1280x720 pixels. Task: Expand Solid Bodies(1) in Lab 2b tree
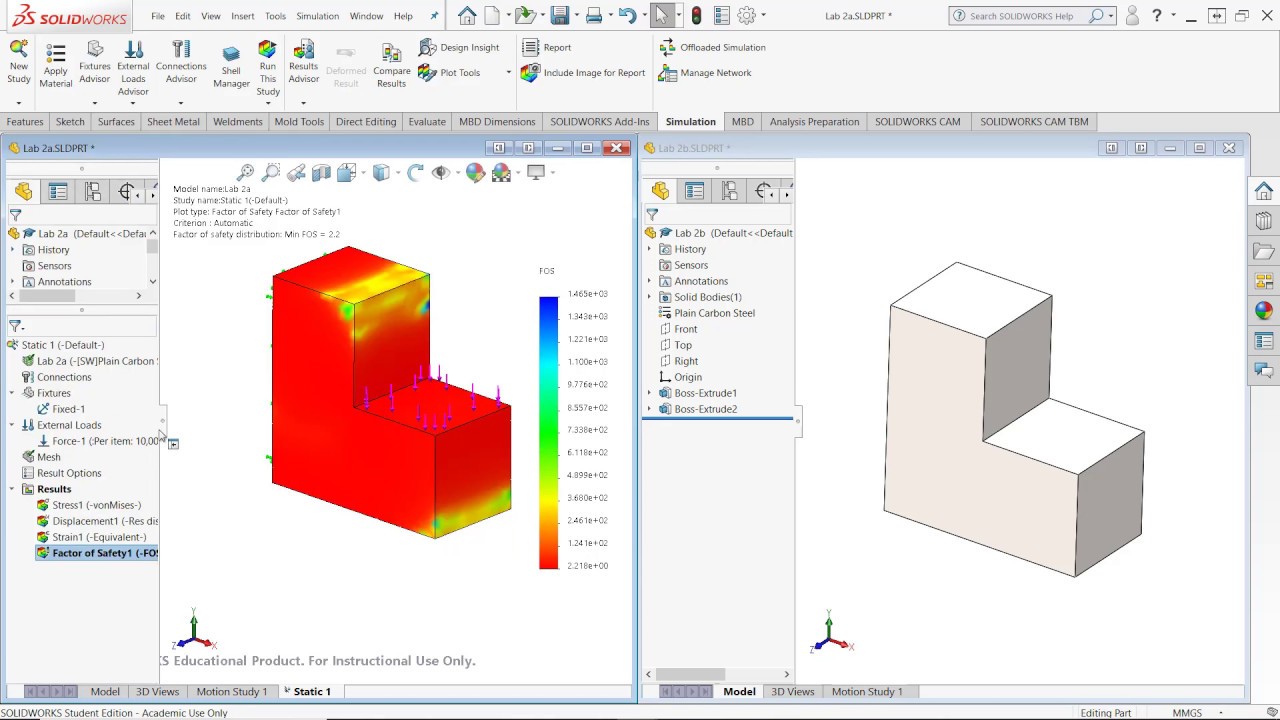649,297
